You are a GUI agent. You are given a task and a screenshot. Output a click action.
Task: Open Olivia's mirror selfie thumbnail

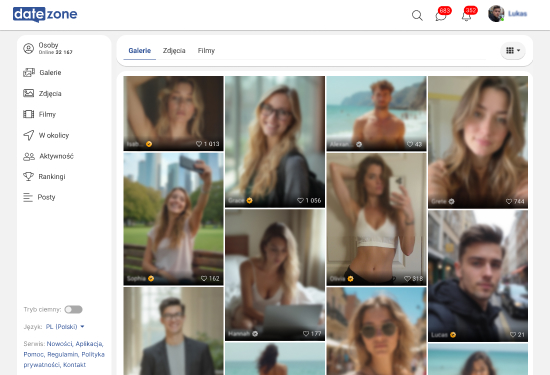[376, 219]
